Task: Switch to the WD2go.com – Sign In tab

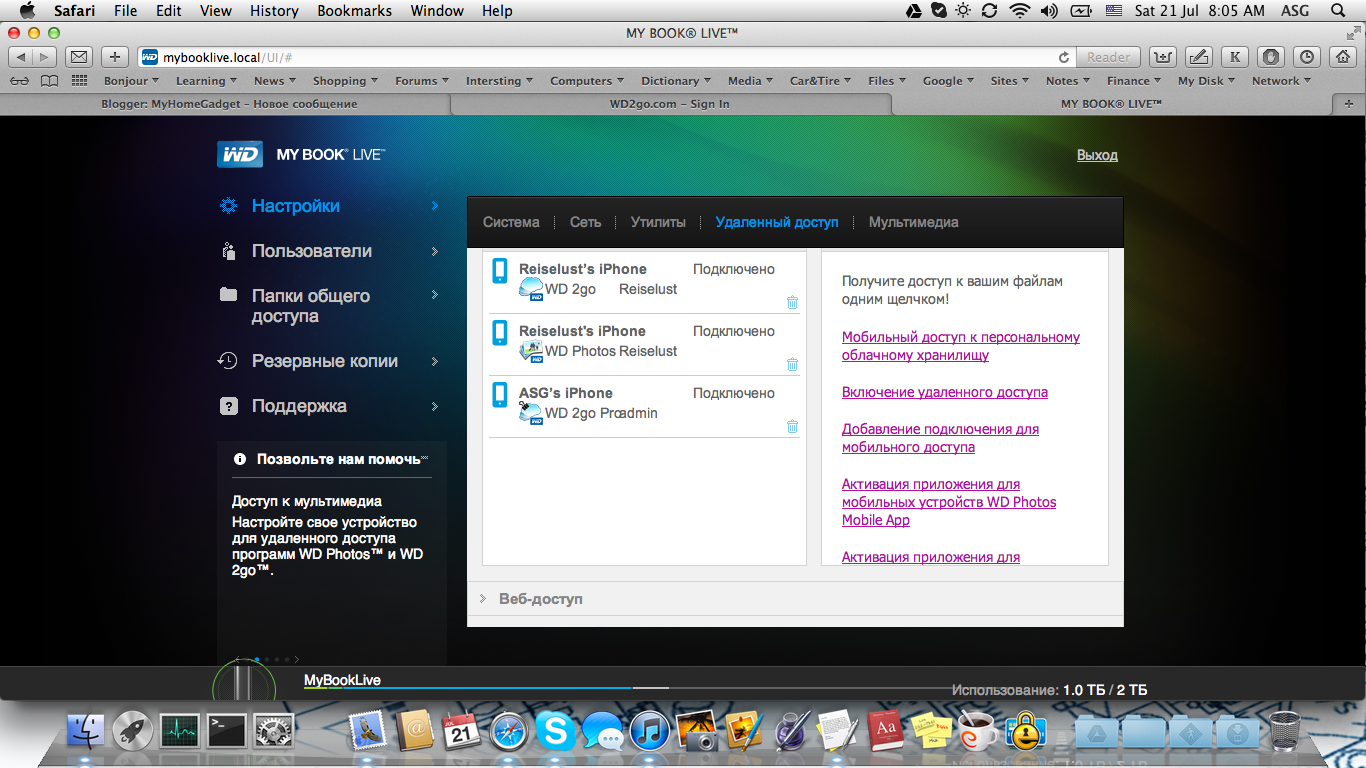Action: click(x=669, y=103)
